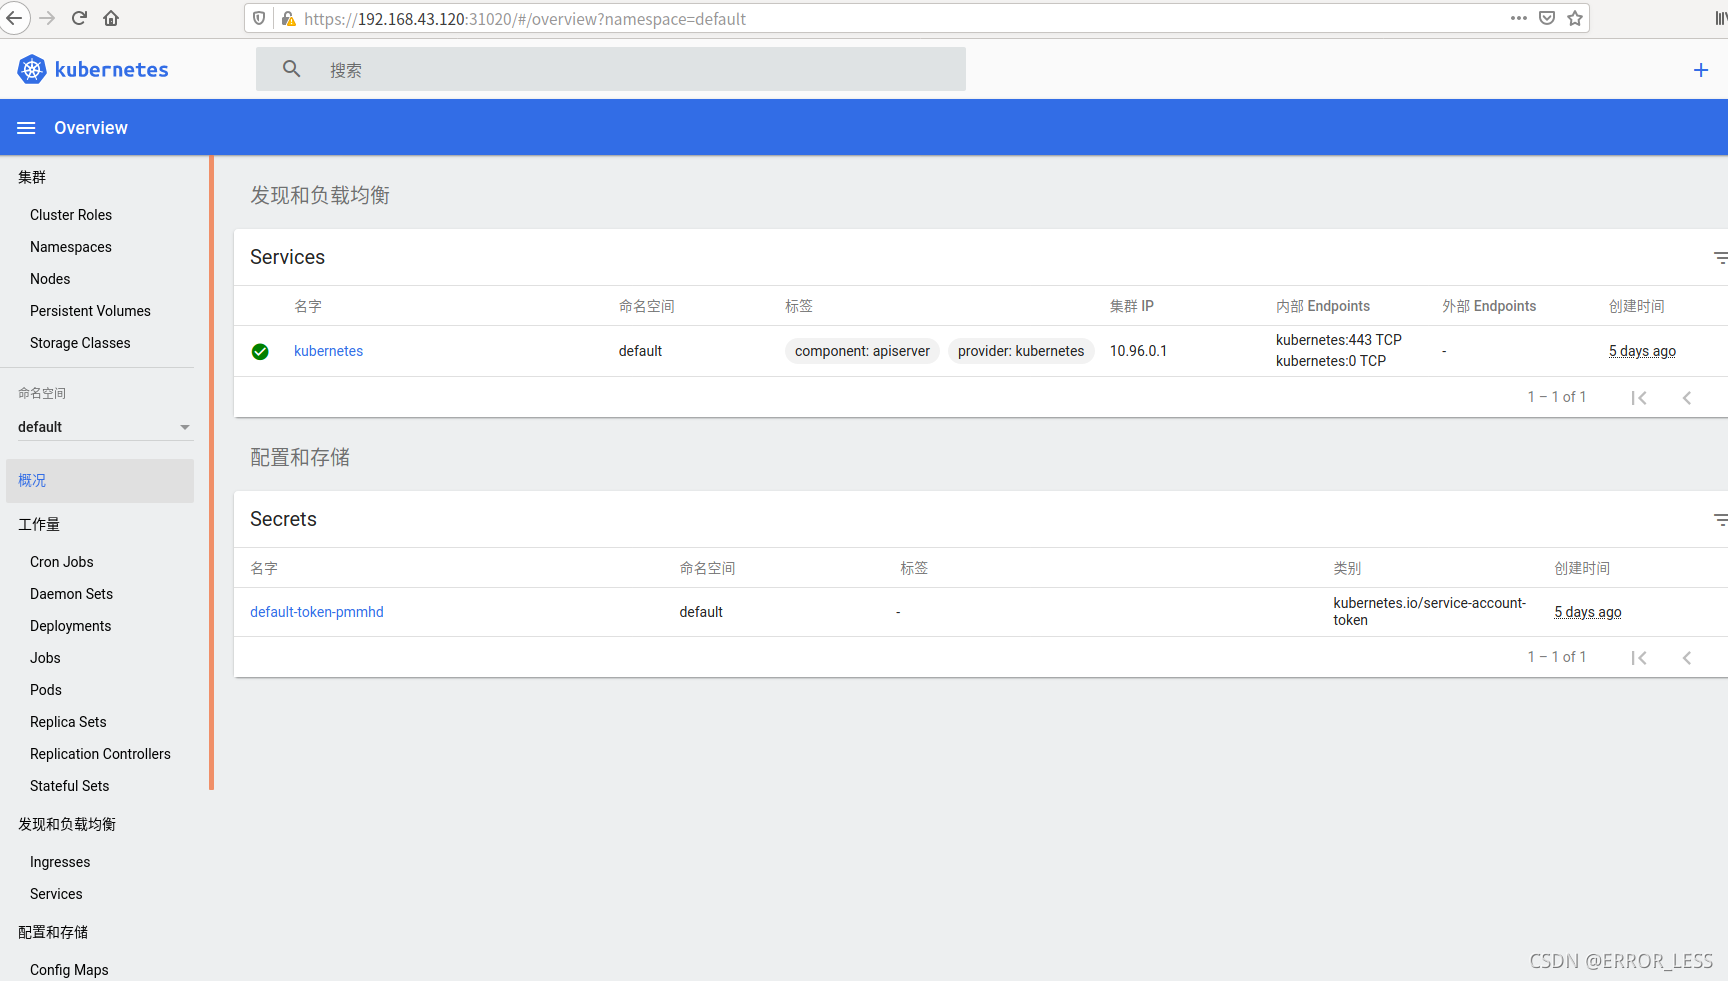Click the 10.96.0.1 cluster IP cell

coord(1138,351)
